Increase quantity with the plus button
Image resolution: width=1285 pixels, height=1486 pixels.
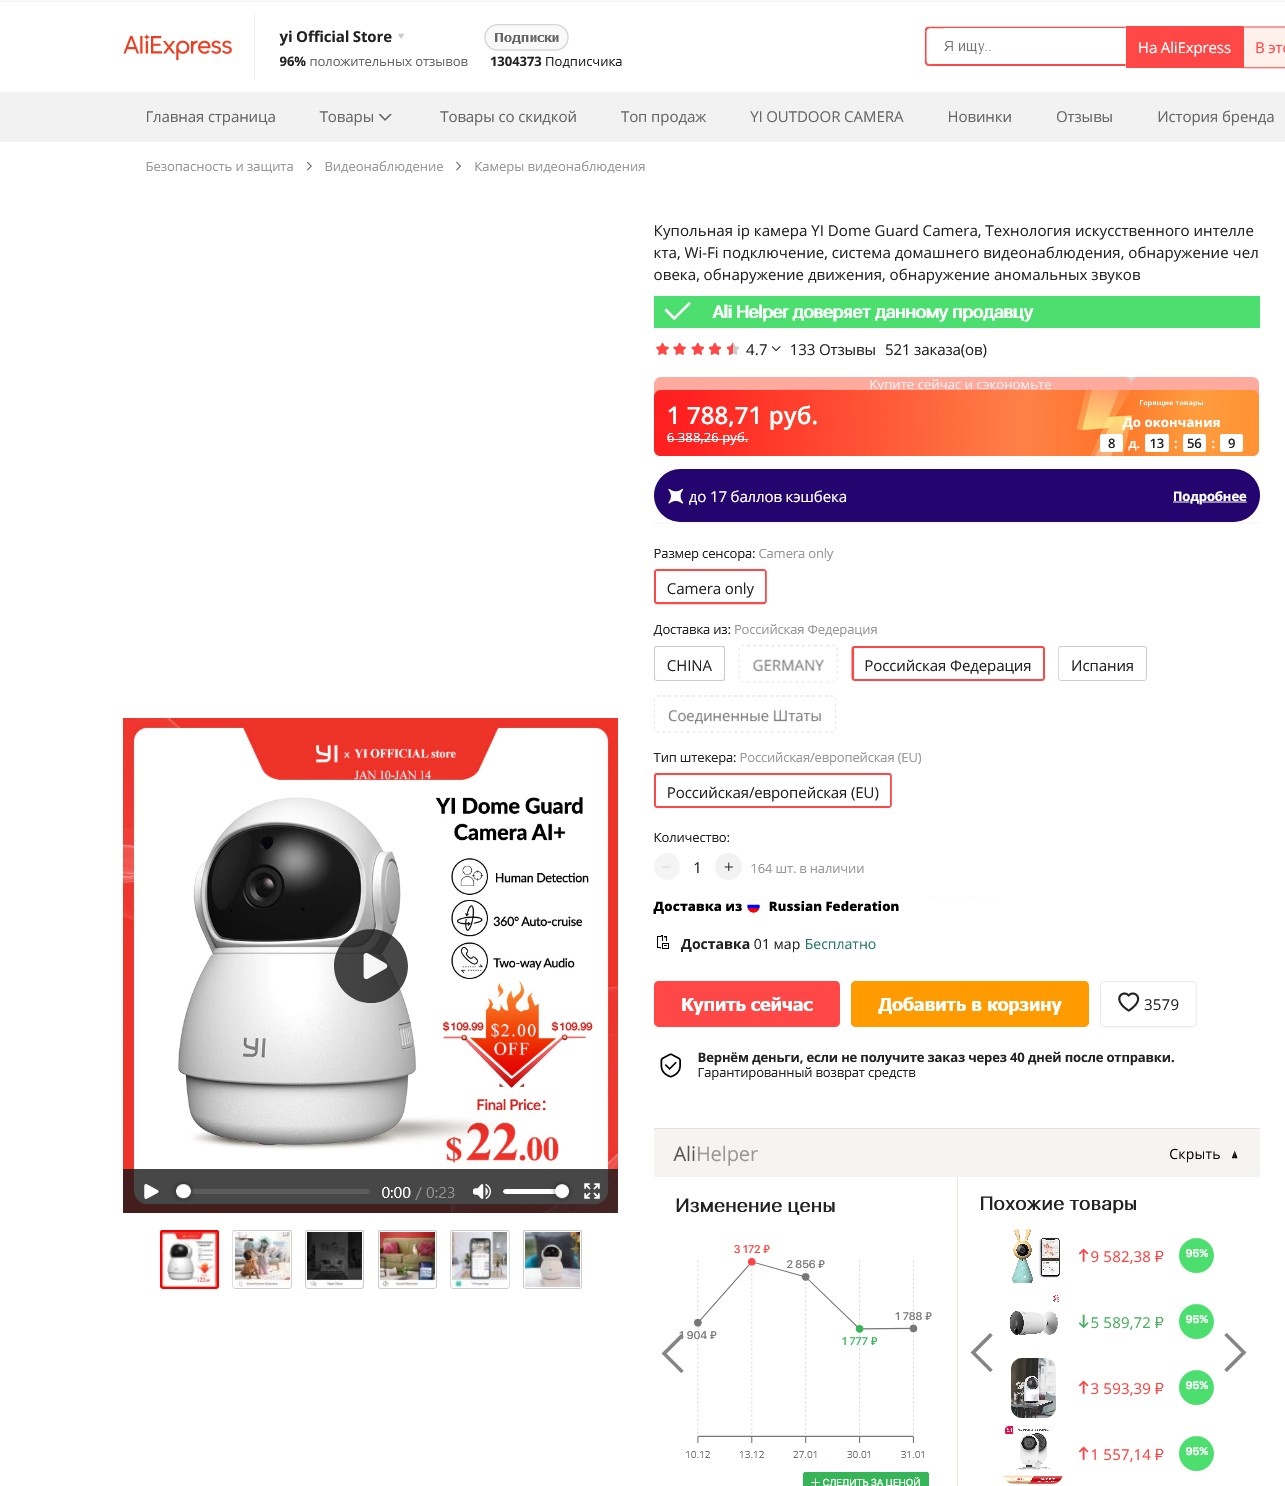[x=728, y=867]
